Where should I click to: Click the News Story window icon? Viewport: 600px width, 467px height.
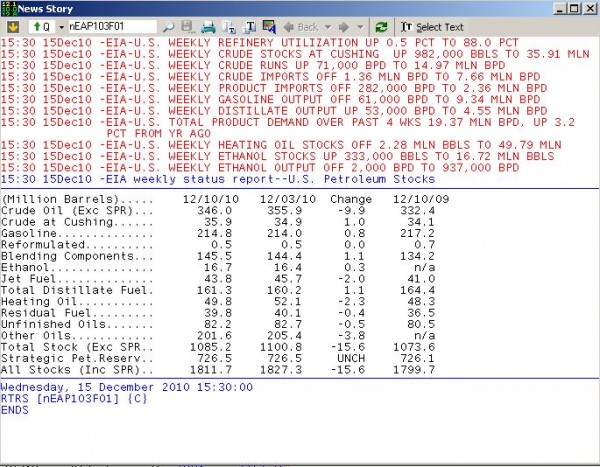(x=8, y=8)
